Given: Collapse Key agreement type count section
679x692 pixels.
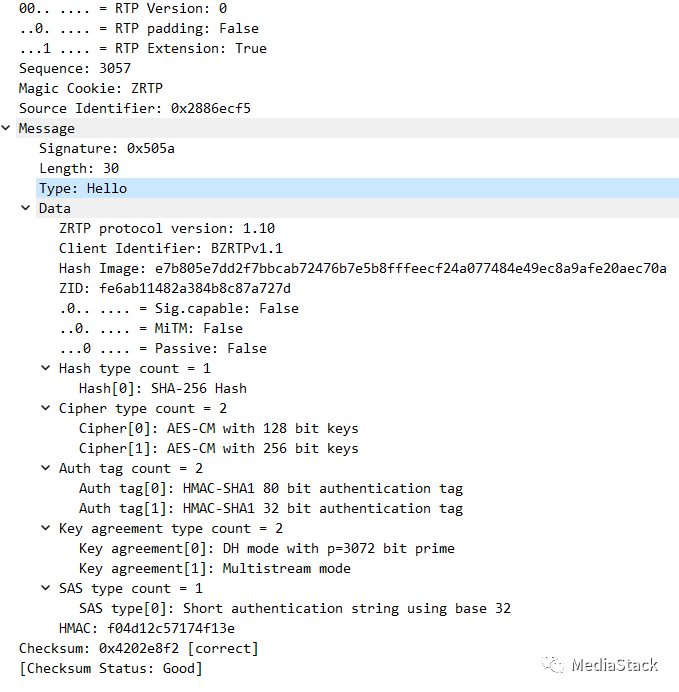Looking at the screenshot, I should click(x=46, y=529).
